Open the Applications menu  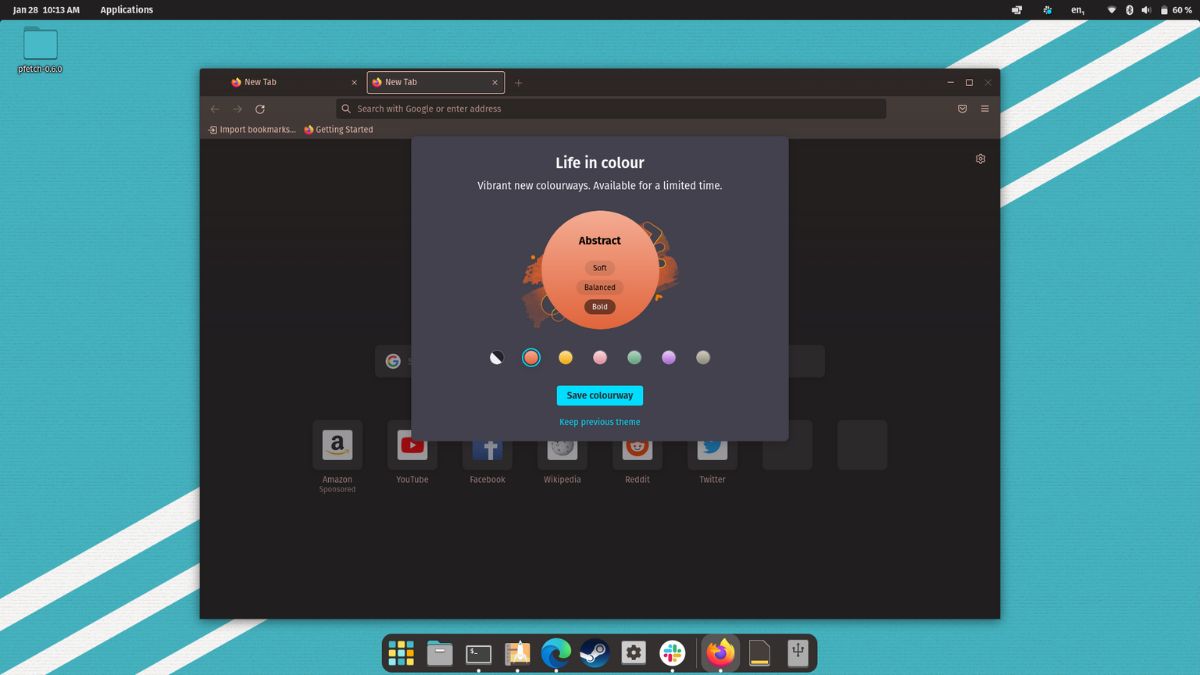click(x=126, y=9)
